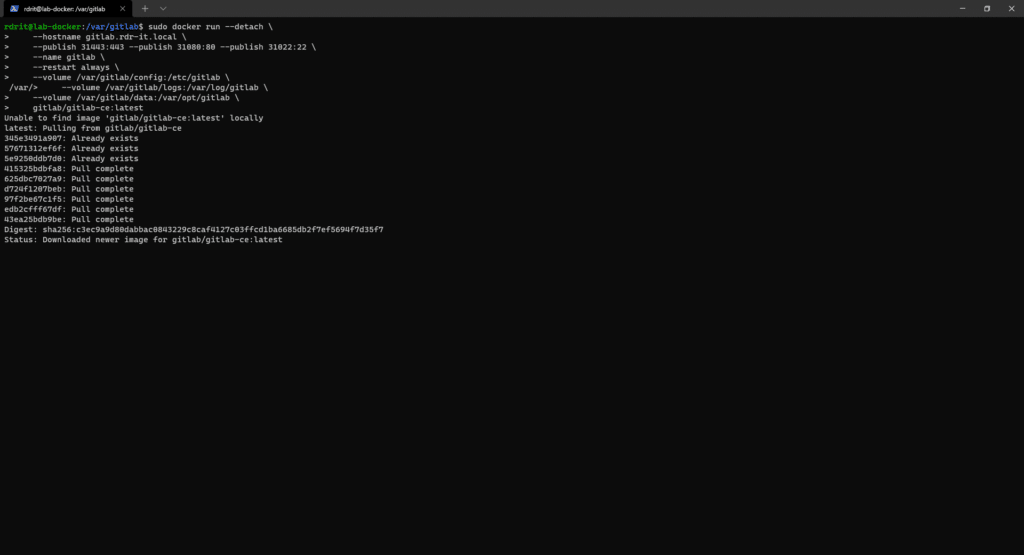Viewport: 1024px width, 555px height.
Task: Click the '57671312ef6f: Already exists' line
Action: [71, 148]
